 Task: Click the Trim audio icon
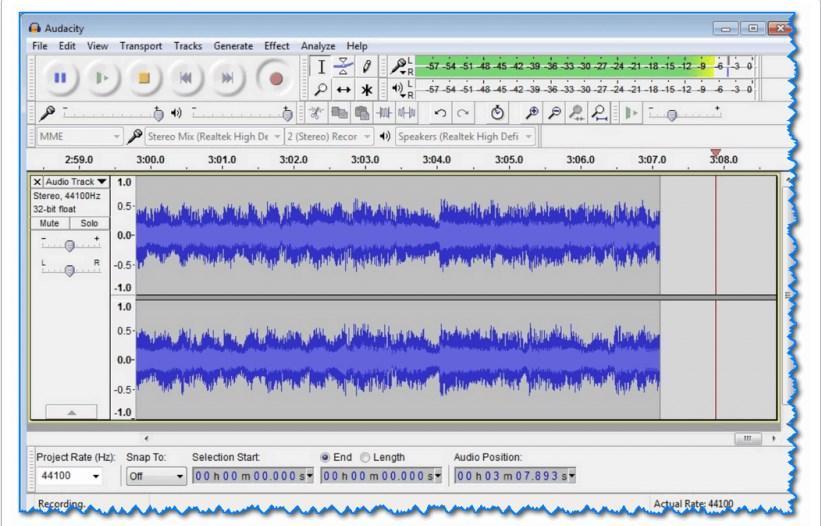tap(384, 113)
